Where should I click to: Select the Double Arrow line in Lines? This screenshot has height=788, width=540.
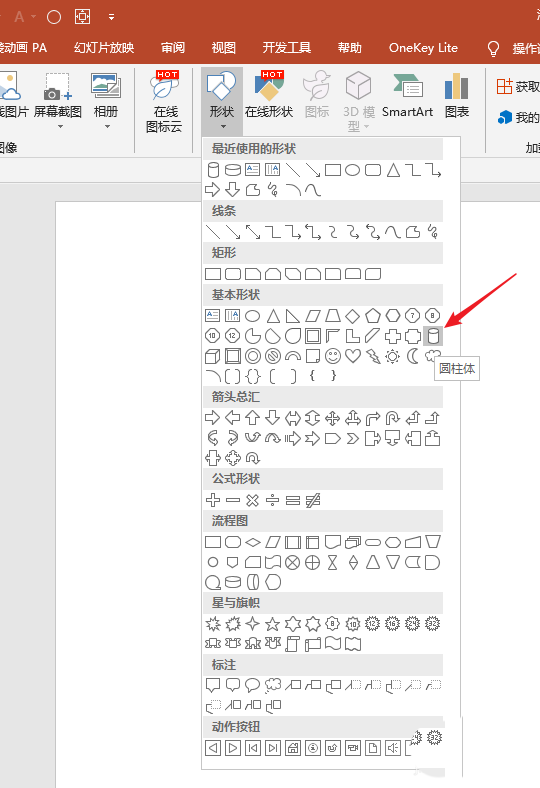pyautogui.click(x=253, y=232)
